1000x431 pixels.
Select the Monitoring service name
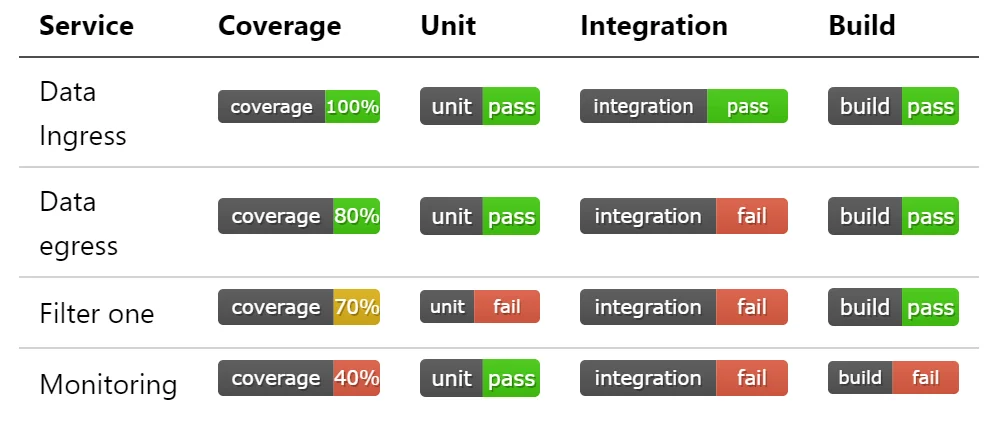tap(108, 384)
